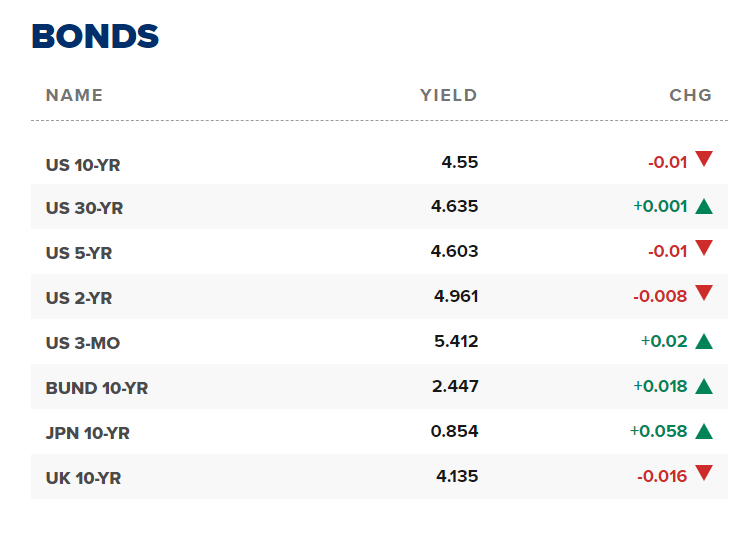Image resolution: width=754 pixels, height=534 pixels.
Task: Click the green up arrow for JPN 10-YR
Action: (x=704, y=432)
